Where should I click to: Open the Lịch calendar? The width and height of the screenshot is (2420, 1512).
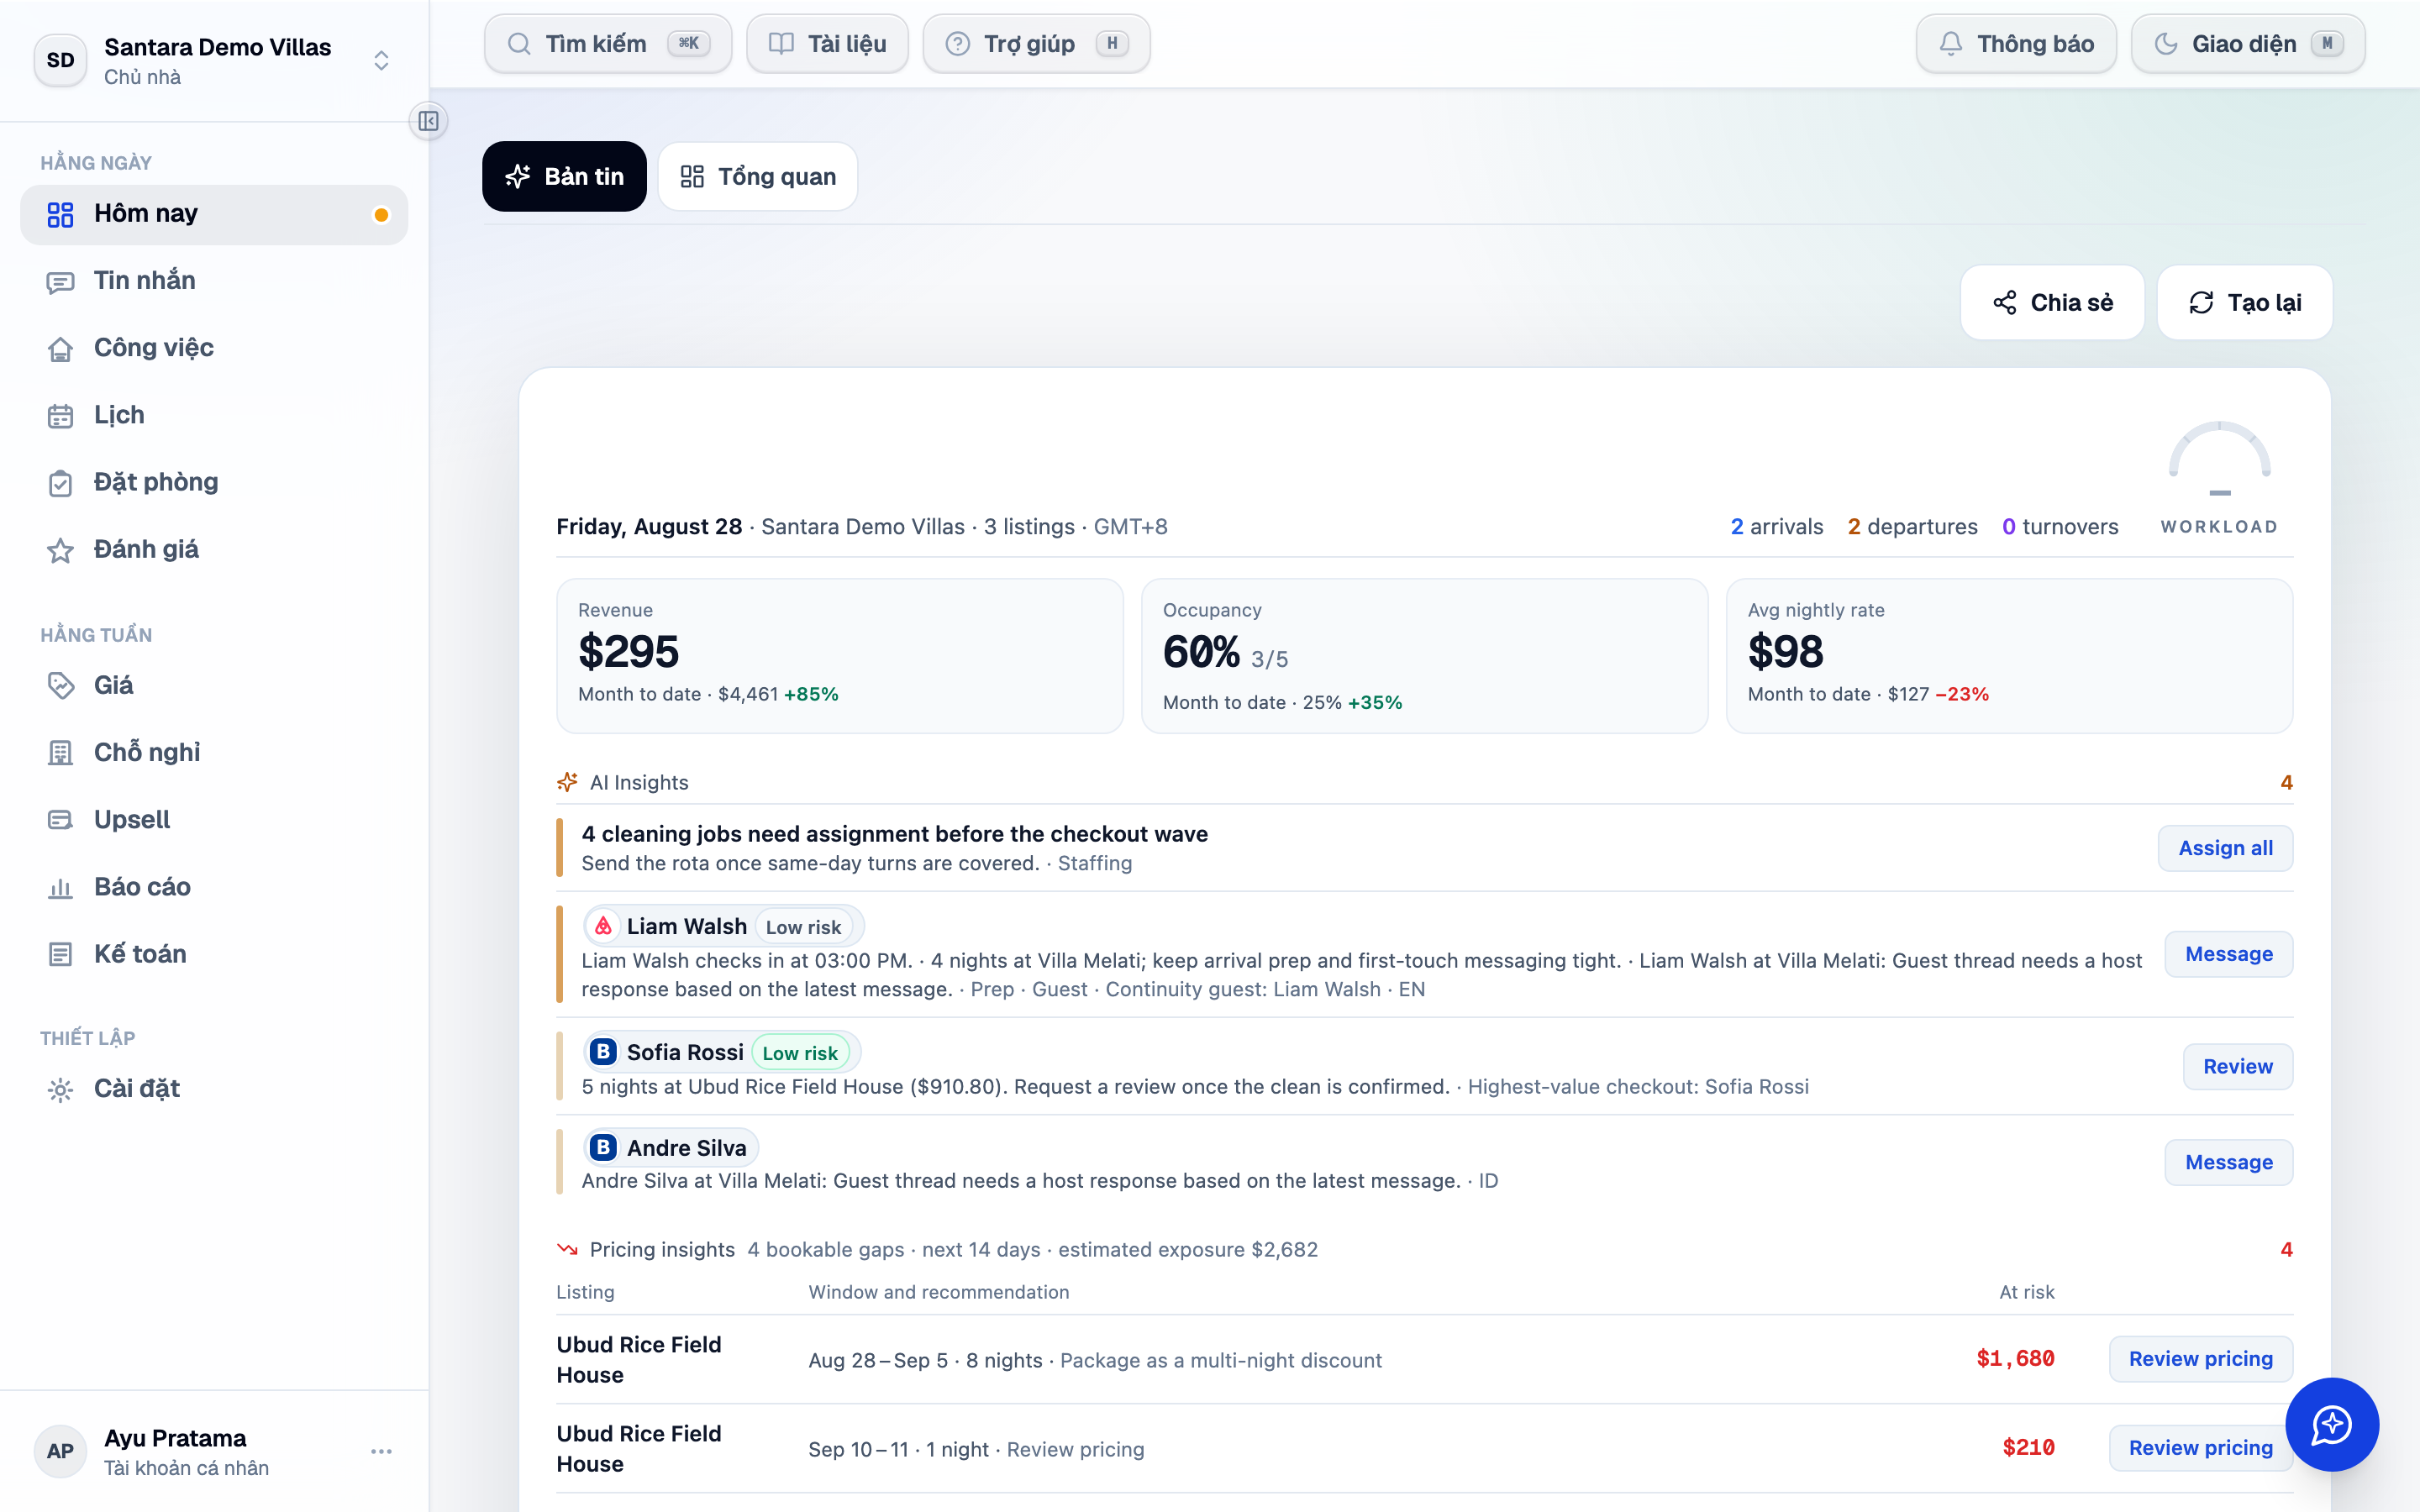(214, 415)
